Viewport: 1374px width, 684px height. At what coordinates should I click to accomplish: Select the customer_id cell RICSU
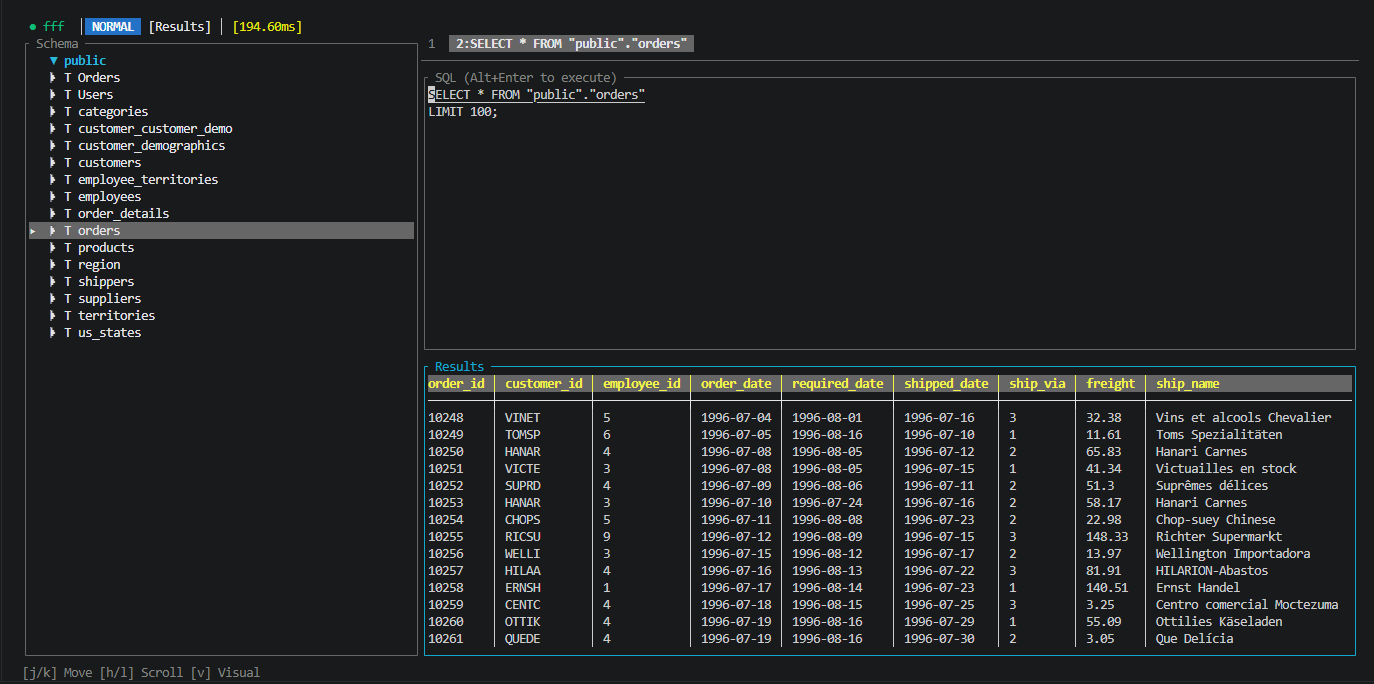point(522,537)
